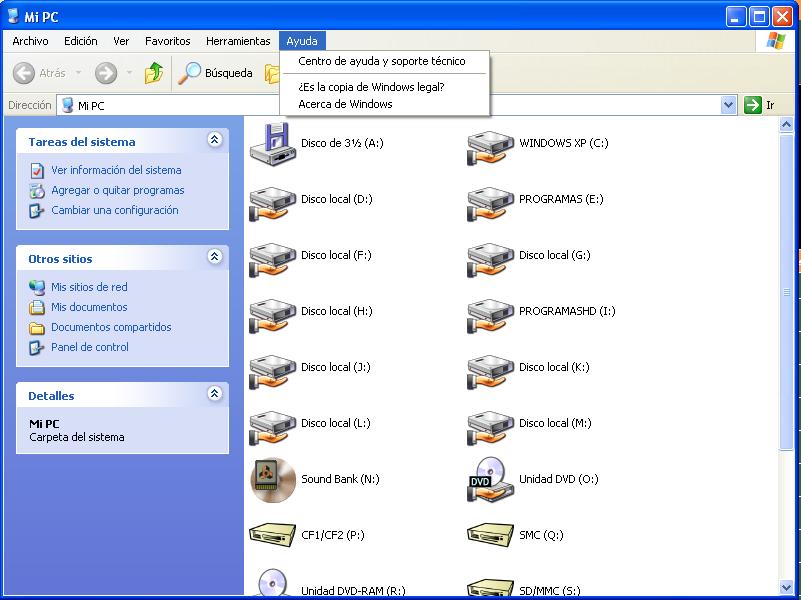The image size is (801, 600).
Task: Choose Centro de ayuda y soporte técnico
Action: [385, 61]
